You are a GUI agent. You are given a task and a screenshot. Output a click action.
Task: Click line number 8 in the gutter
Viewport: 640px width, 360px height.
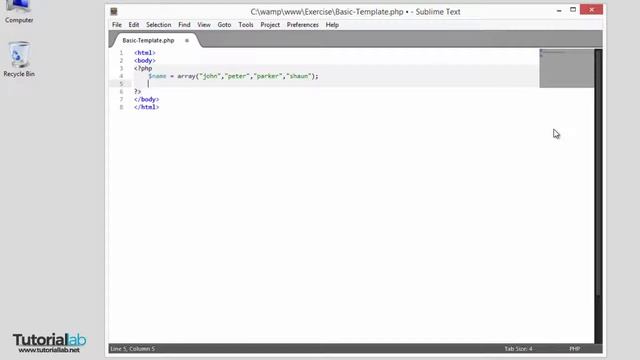click(121, 107)
